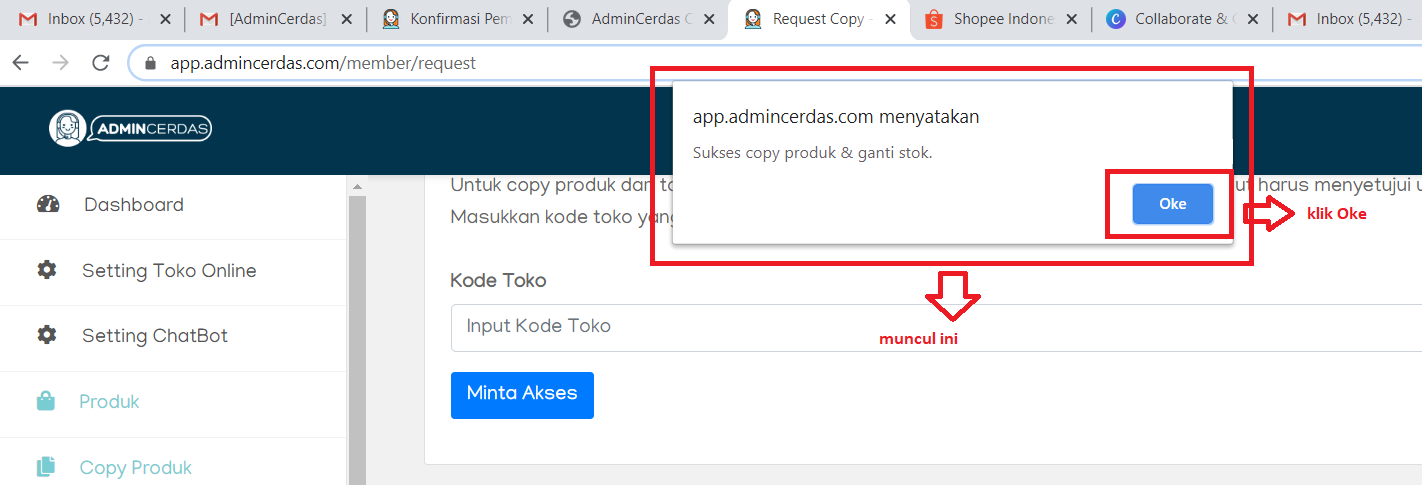Close the Request Copy tab
This screenshot has height=485, width=1426.
tap(890, 19)
